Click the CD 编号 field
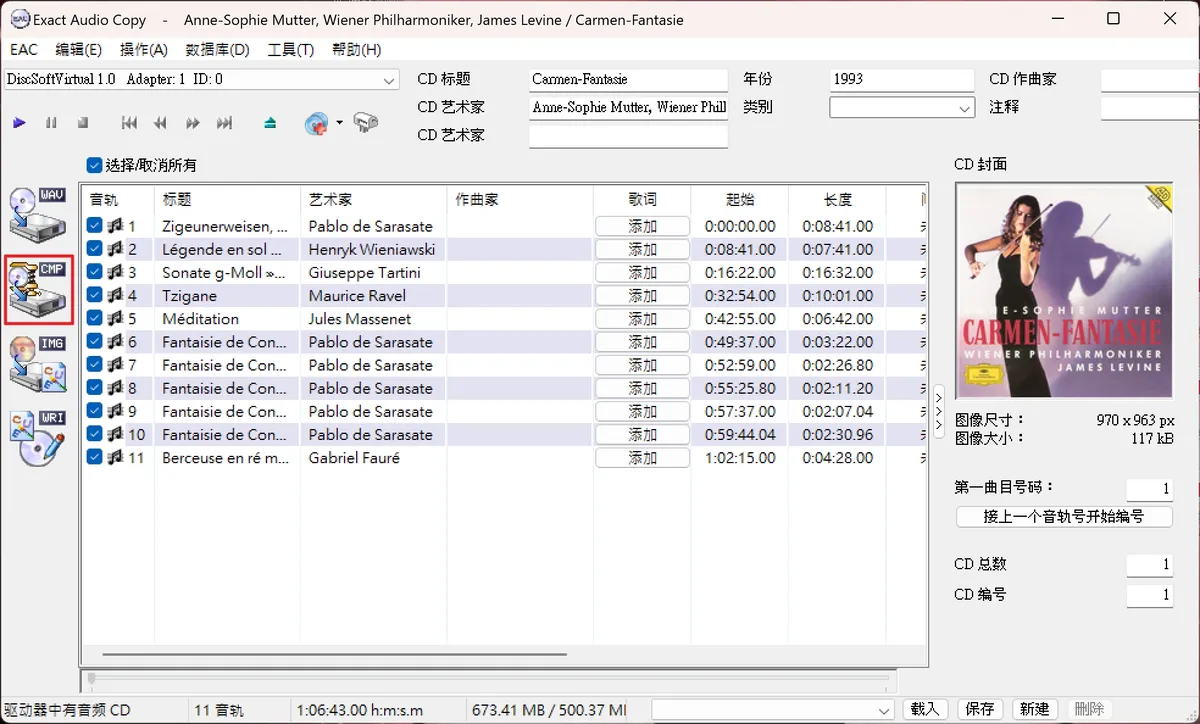The height and width of the screenshot is (724, 1200). coord(1149,595)
